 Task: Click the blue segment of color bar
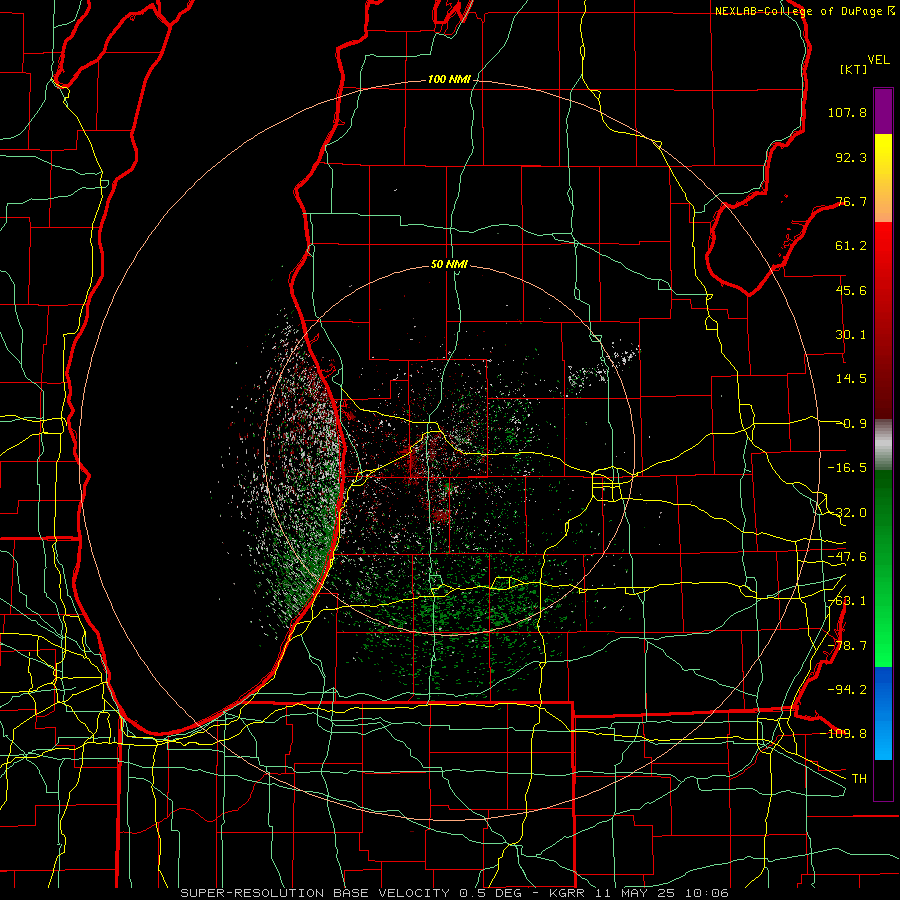point(883,713)
